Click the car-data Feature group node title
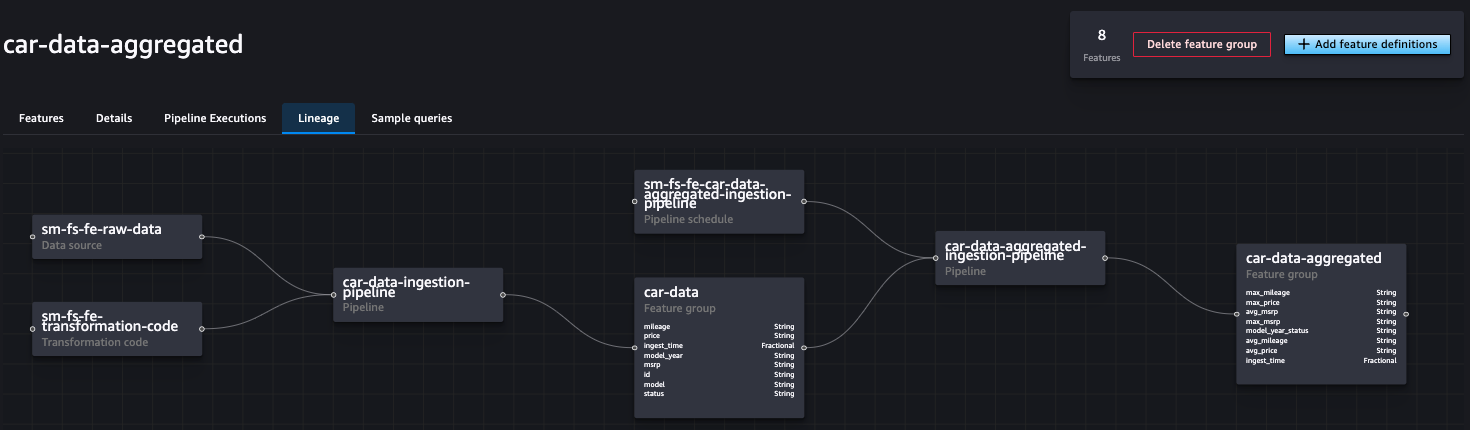The image size is (1470, 430). (671, 293)
